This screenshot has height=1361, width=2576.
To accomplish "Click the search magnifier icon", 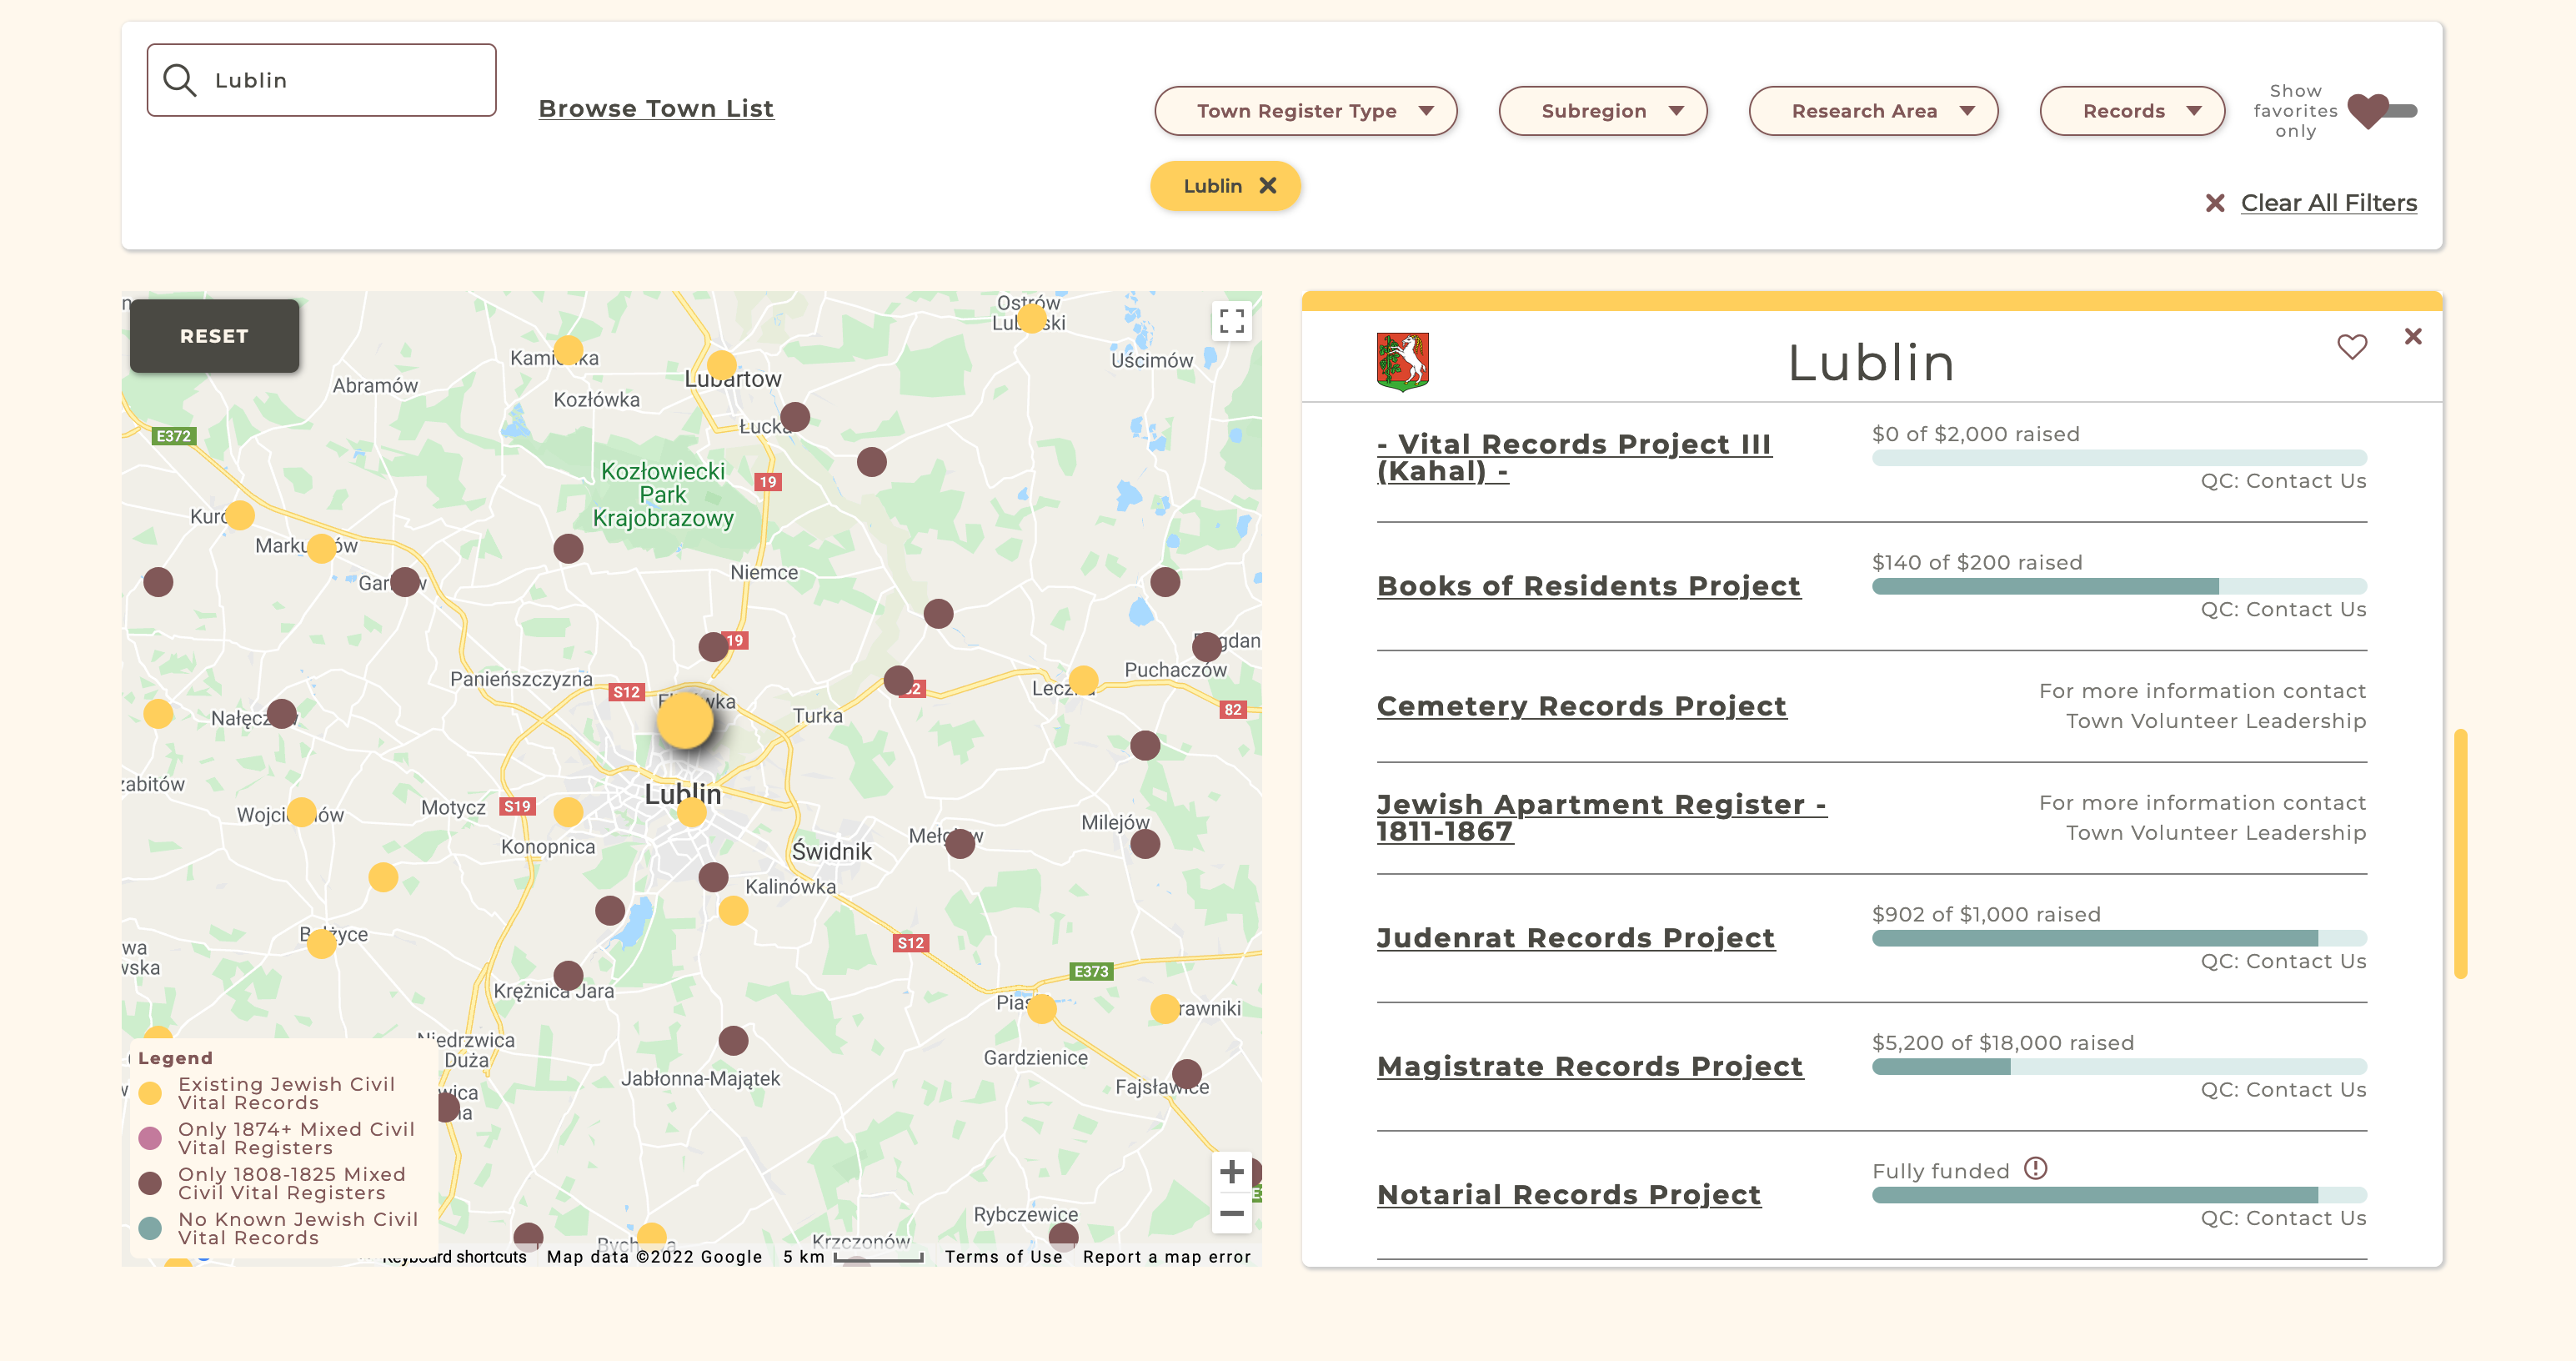I will click(180, 80).
